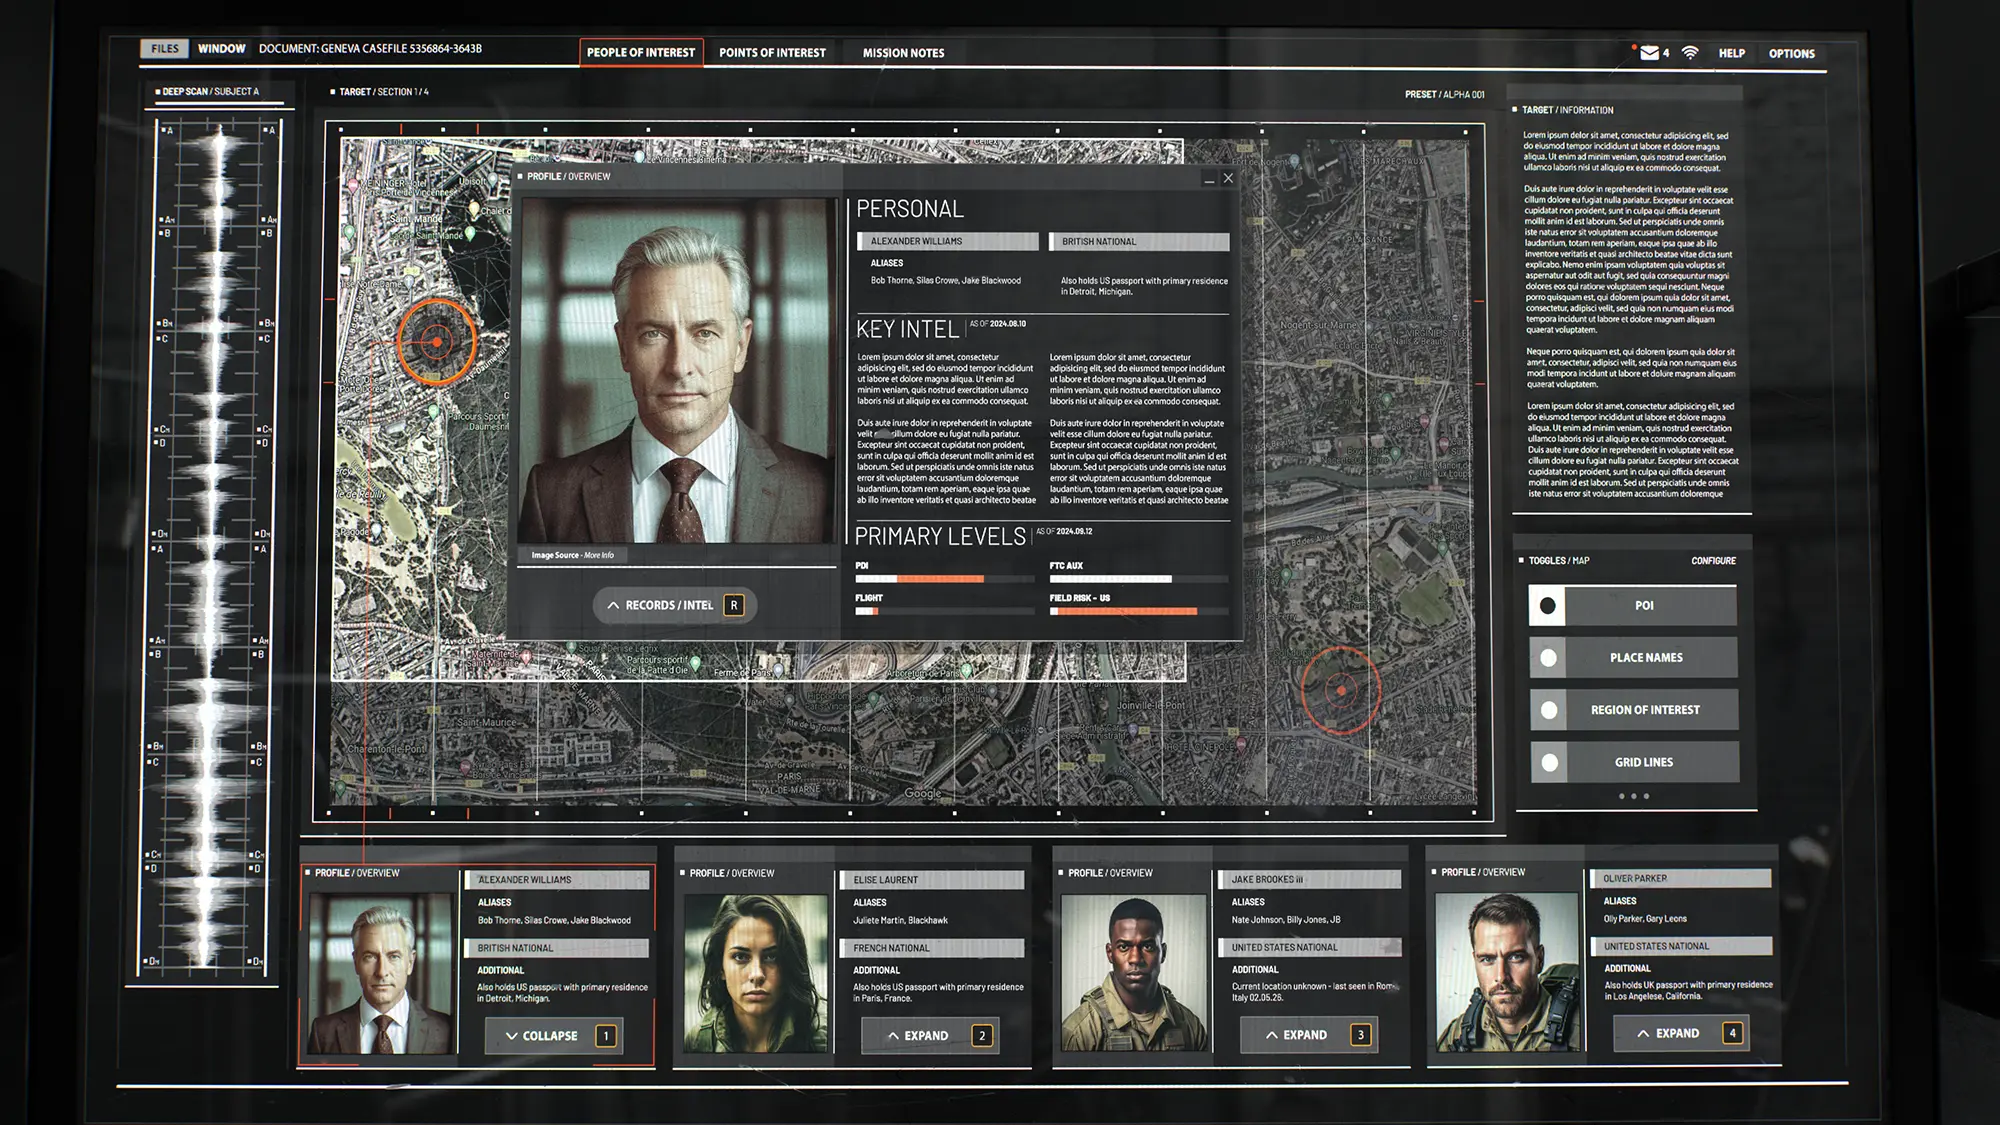The image size is (2000, 1125).
Task: Click hotkey badge 2 on Elise Laurent card
Action: tap(982, 1036)
